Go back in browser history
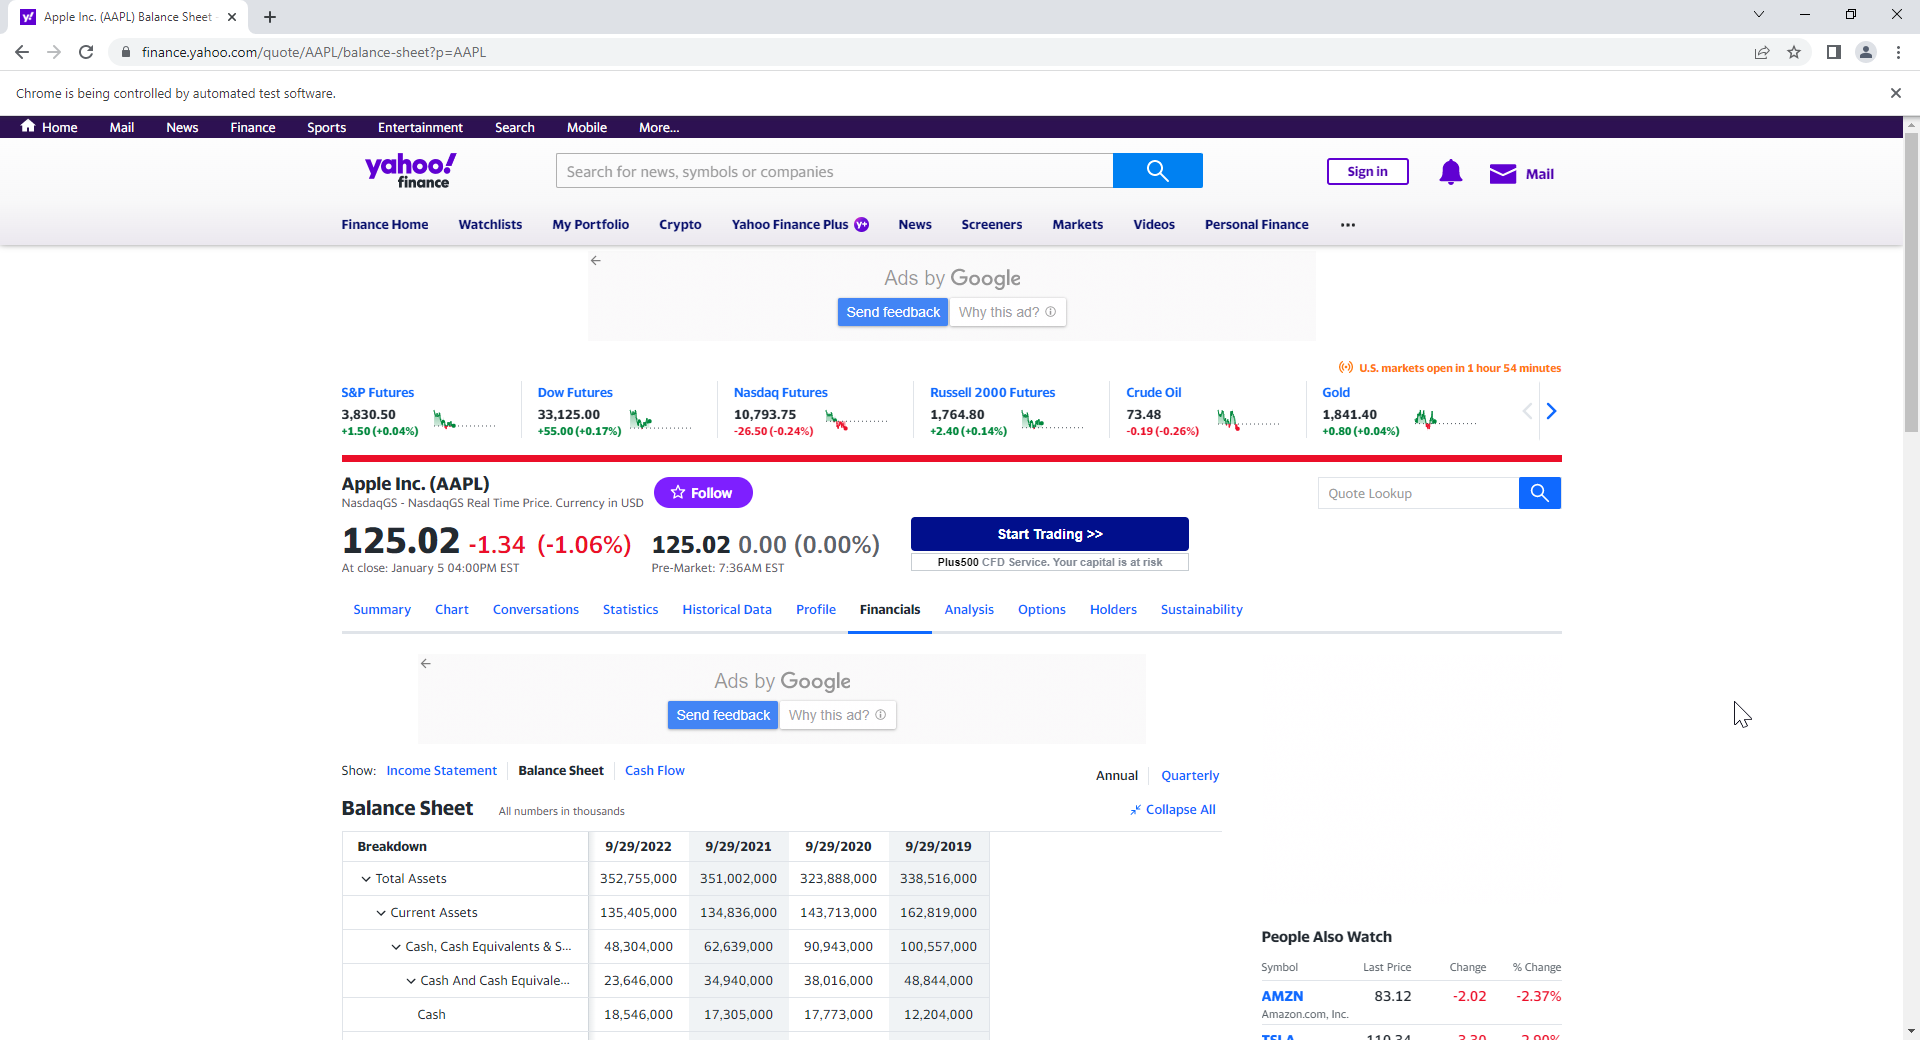1920x1040 pixels. [22, 52]
